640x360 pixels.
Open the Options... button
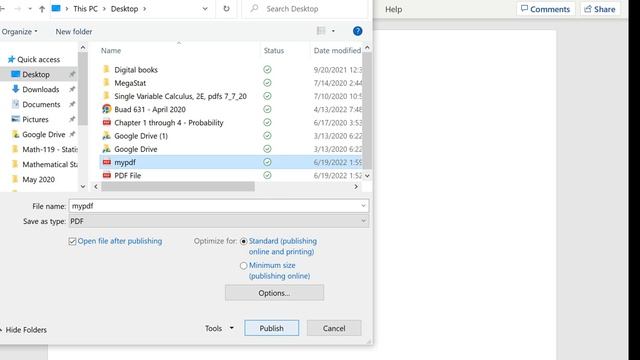274,293
